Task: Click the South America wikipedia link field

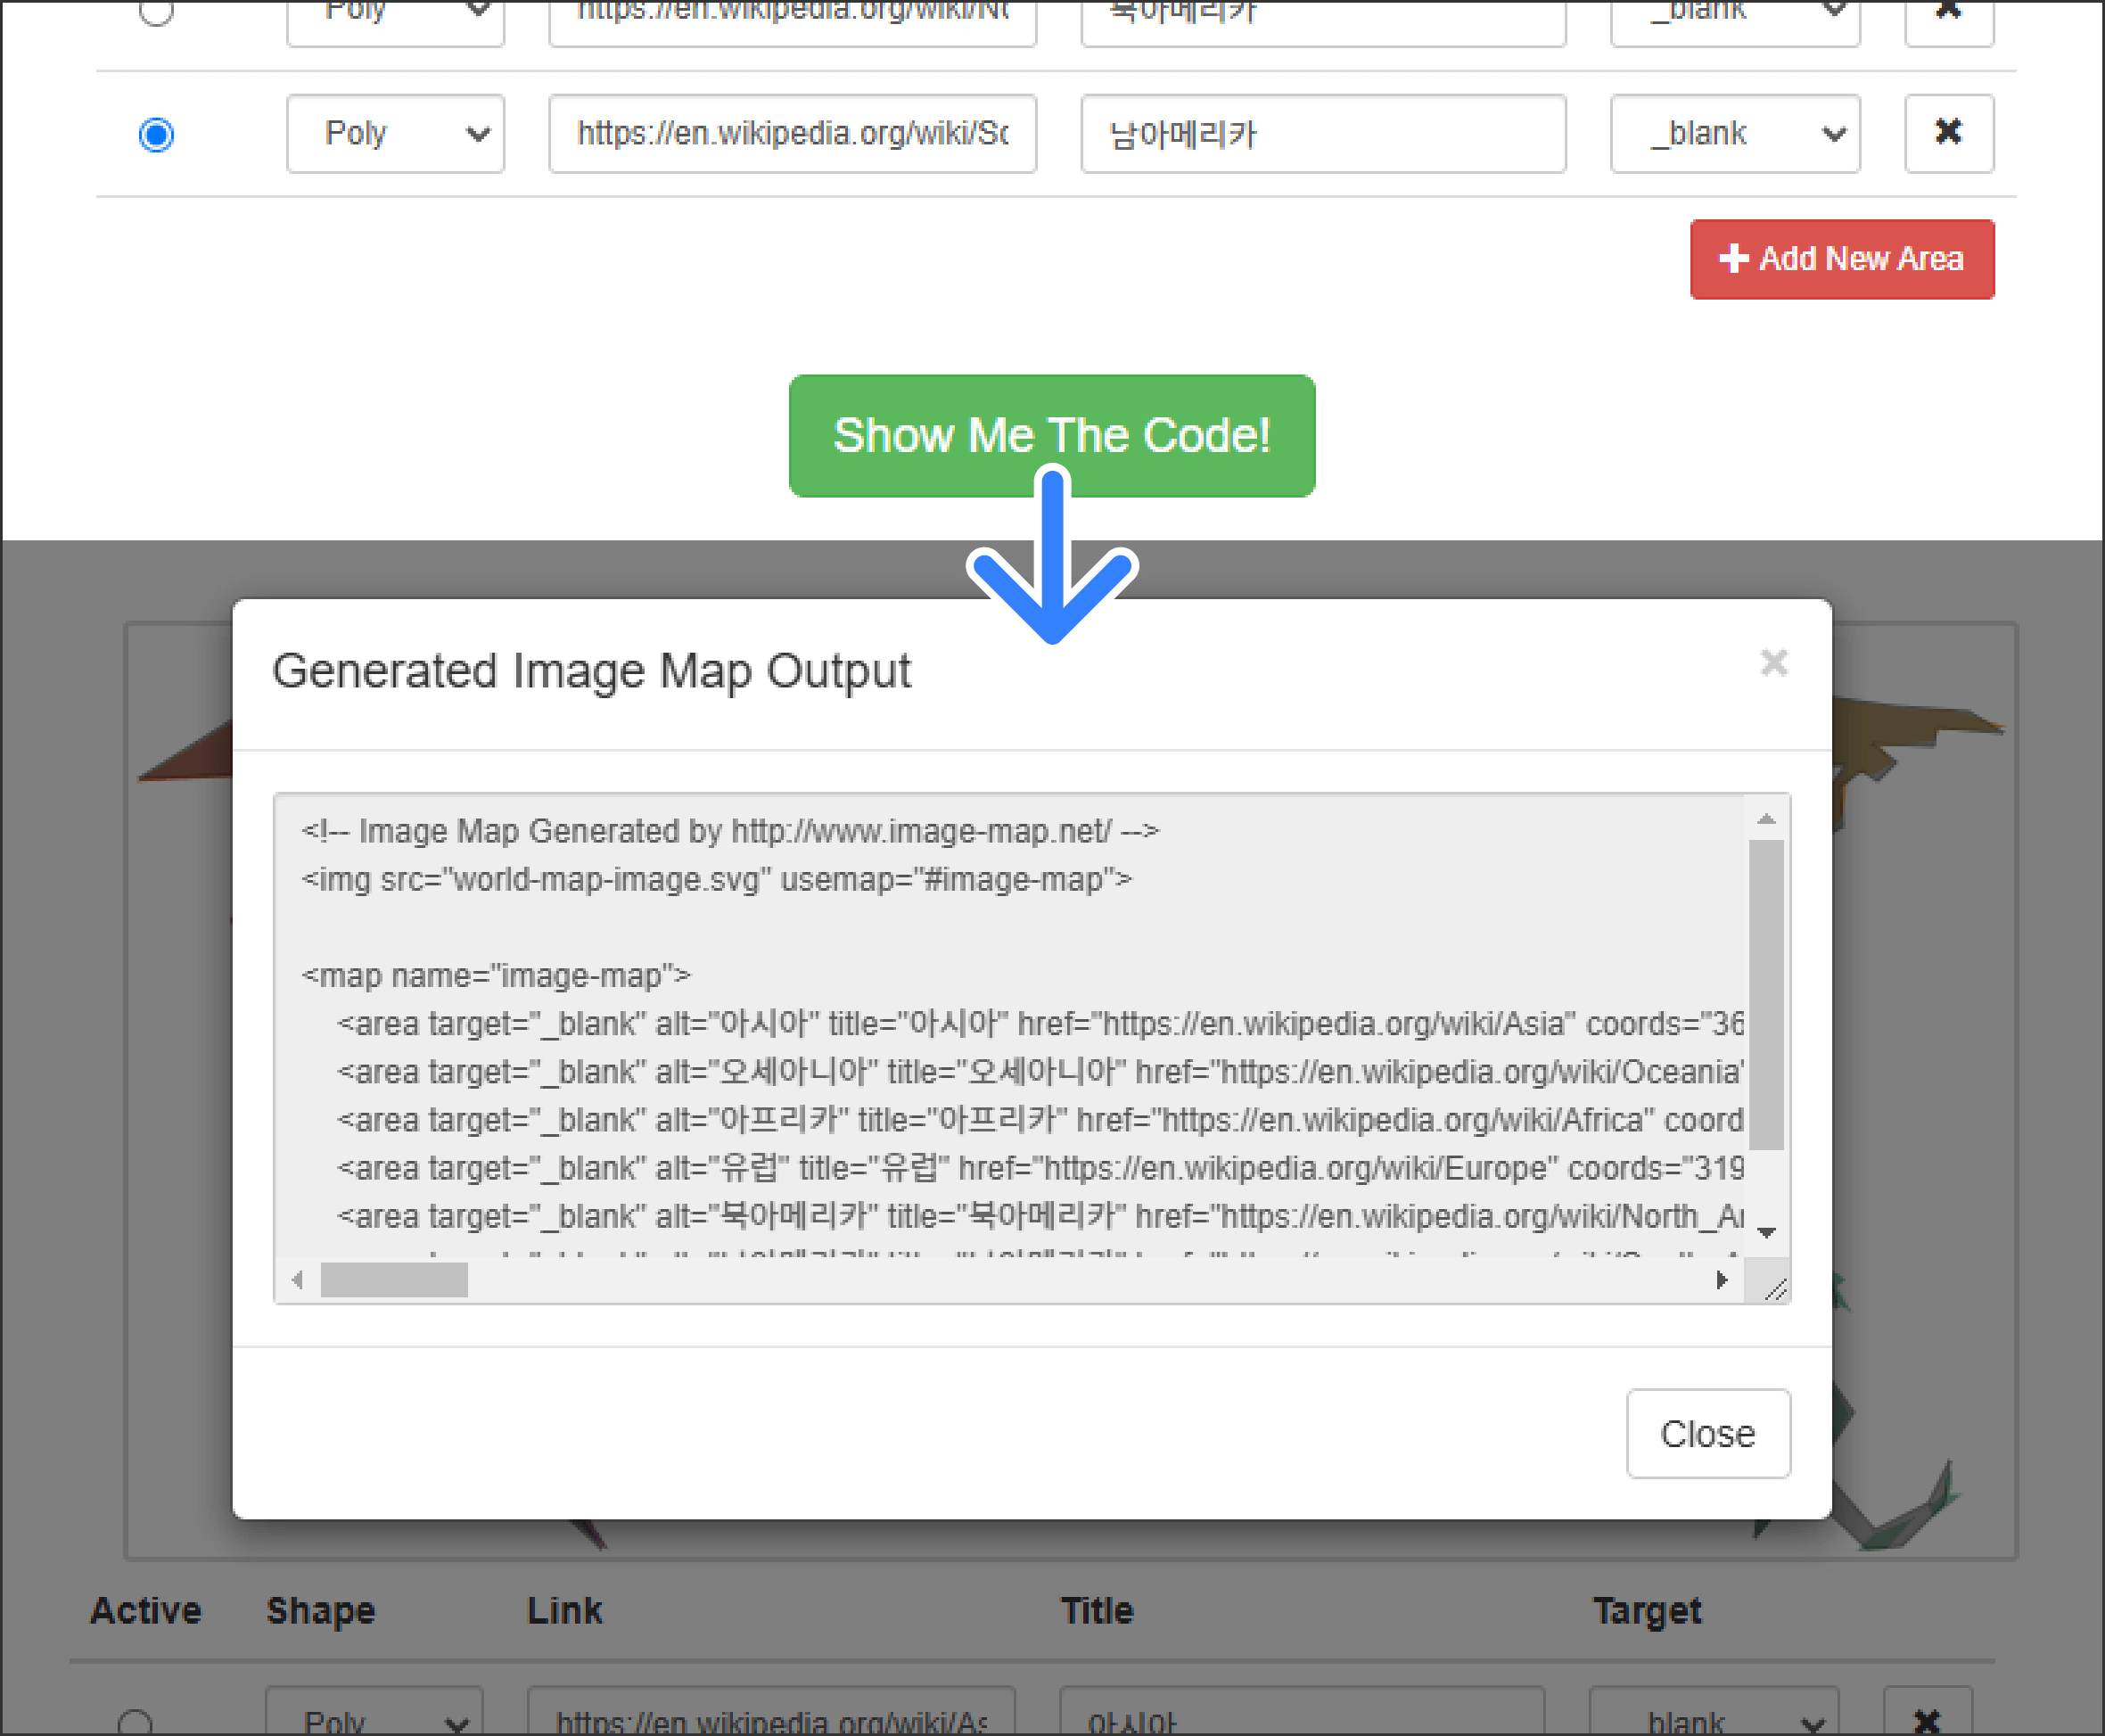Action: [792, 134]
